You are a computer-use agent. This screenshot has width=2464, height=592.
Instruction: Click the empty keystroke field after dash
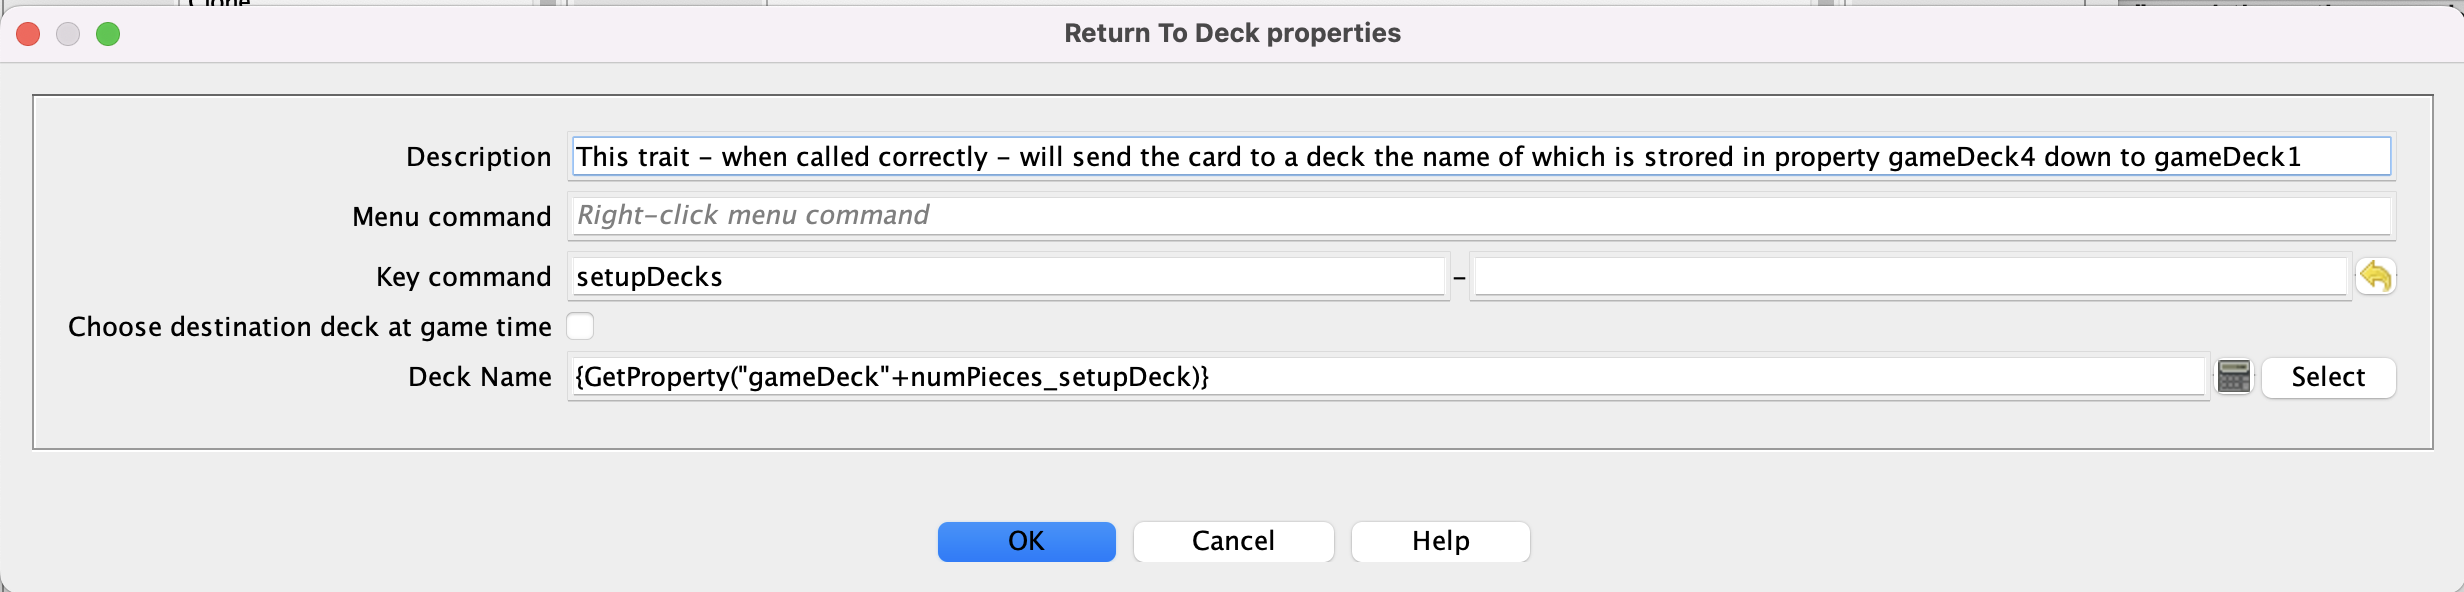click(1910, 276)
